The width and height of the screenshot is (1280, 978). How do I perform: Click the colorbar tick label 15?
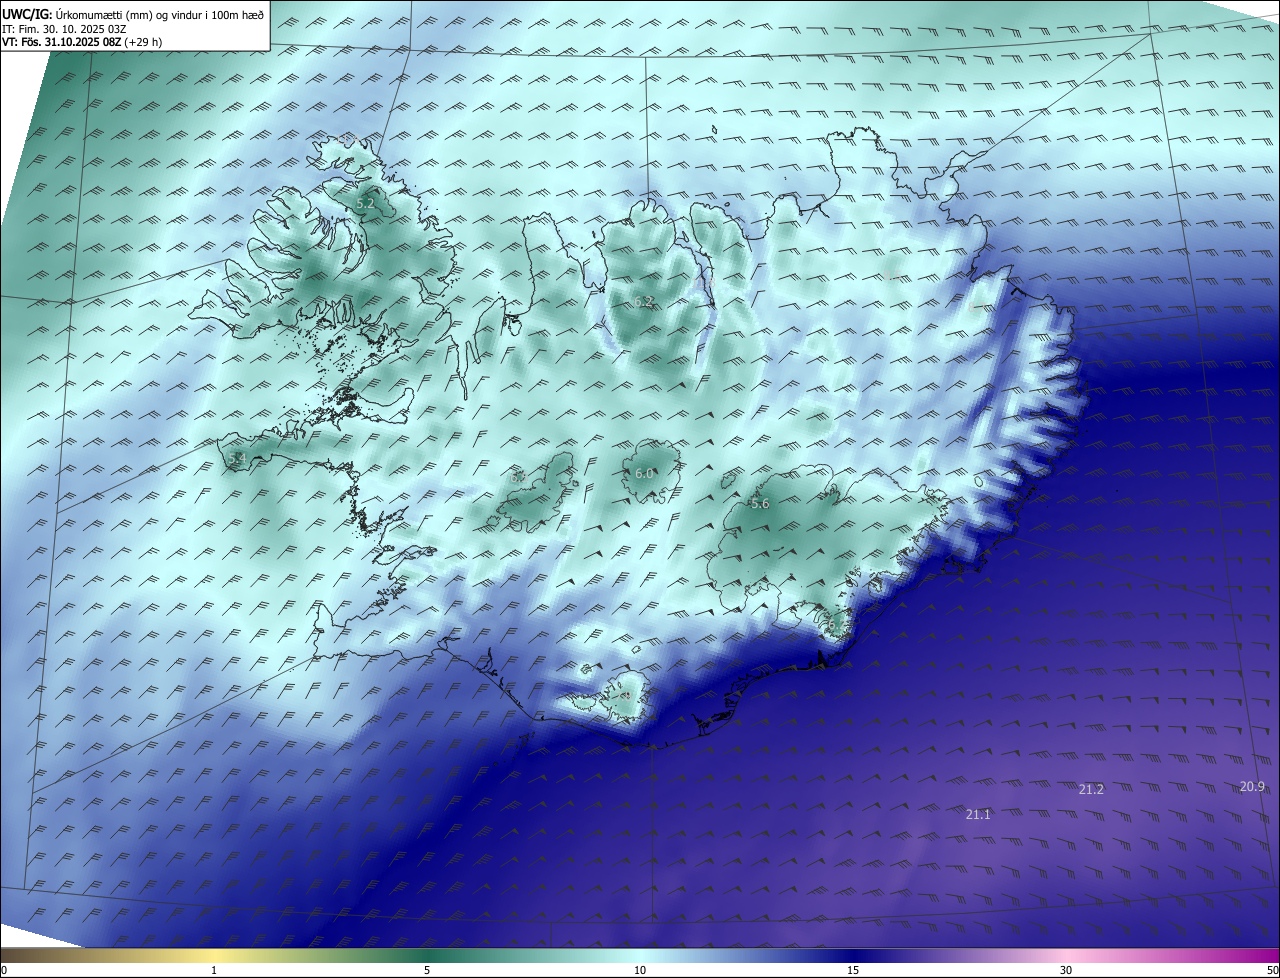pyautogui.click(x=853, y=970)
